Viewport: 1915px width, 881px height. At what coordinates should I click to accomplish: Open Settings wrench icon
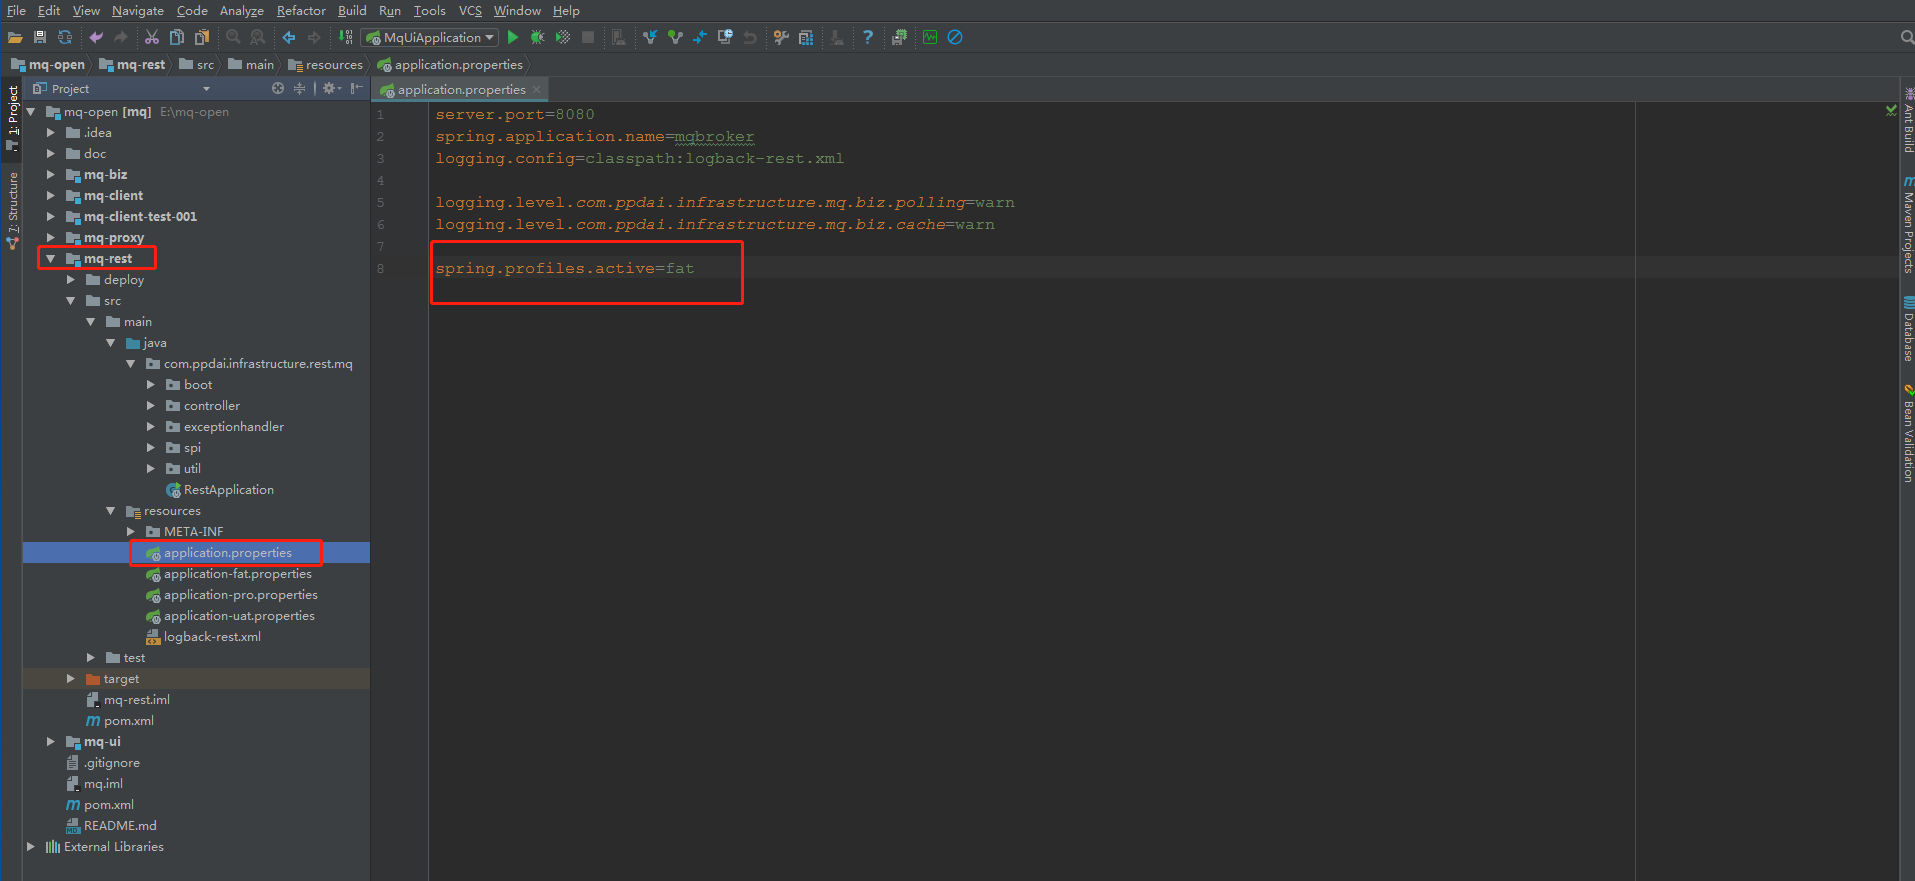(x=781, y=37)
